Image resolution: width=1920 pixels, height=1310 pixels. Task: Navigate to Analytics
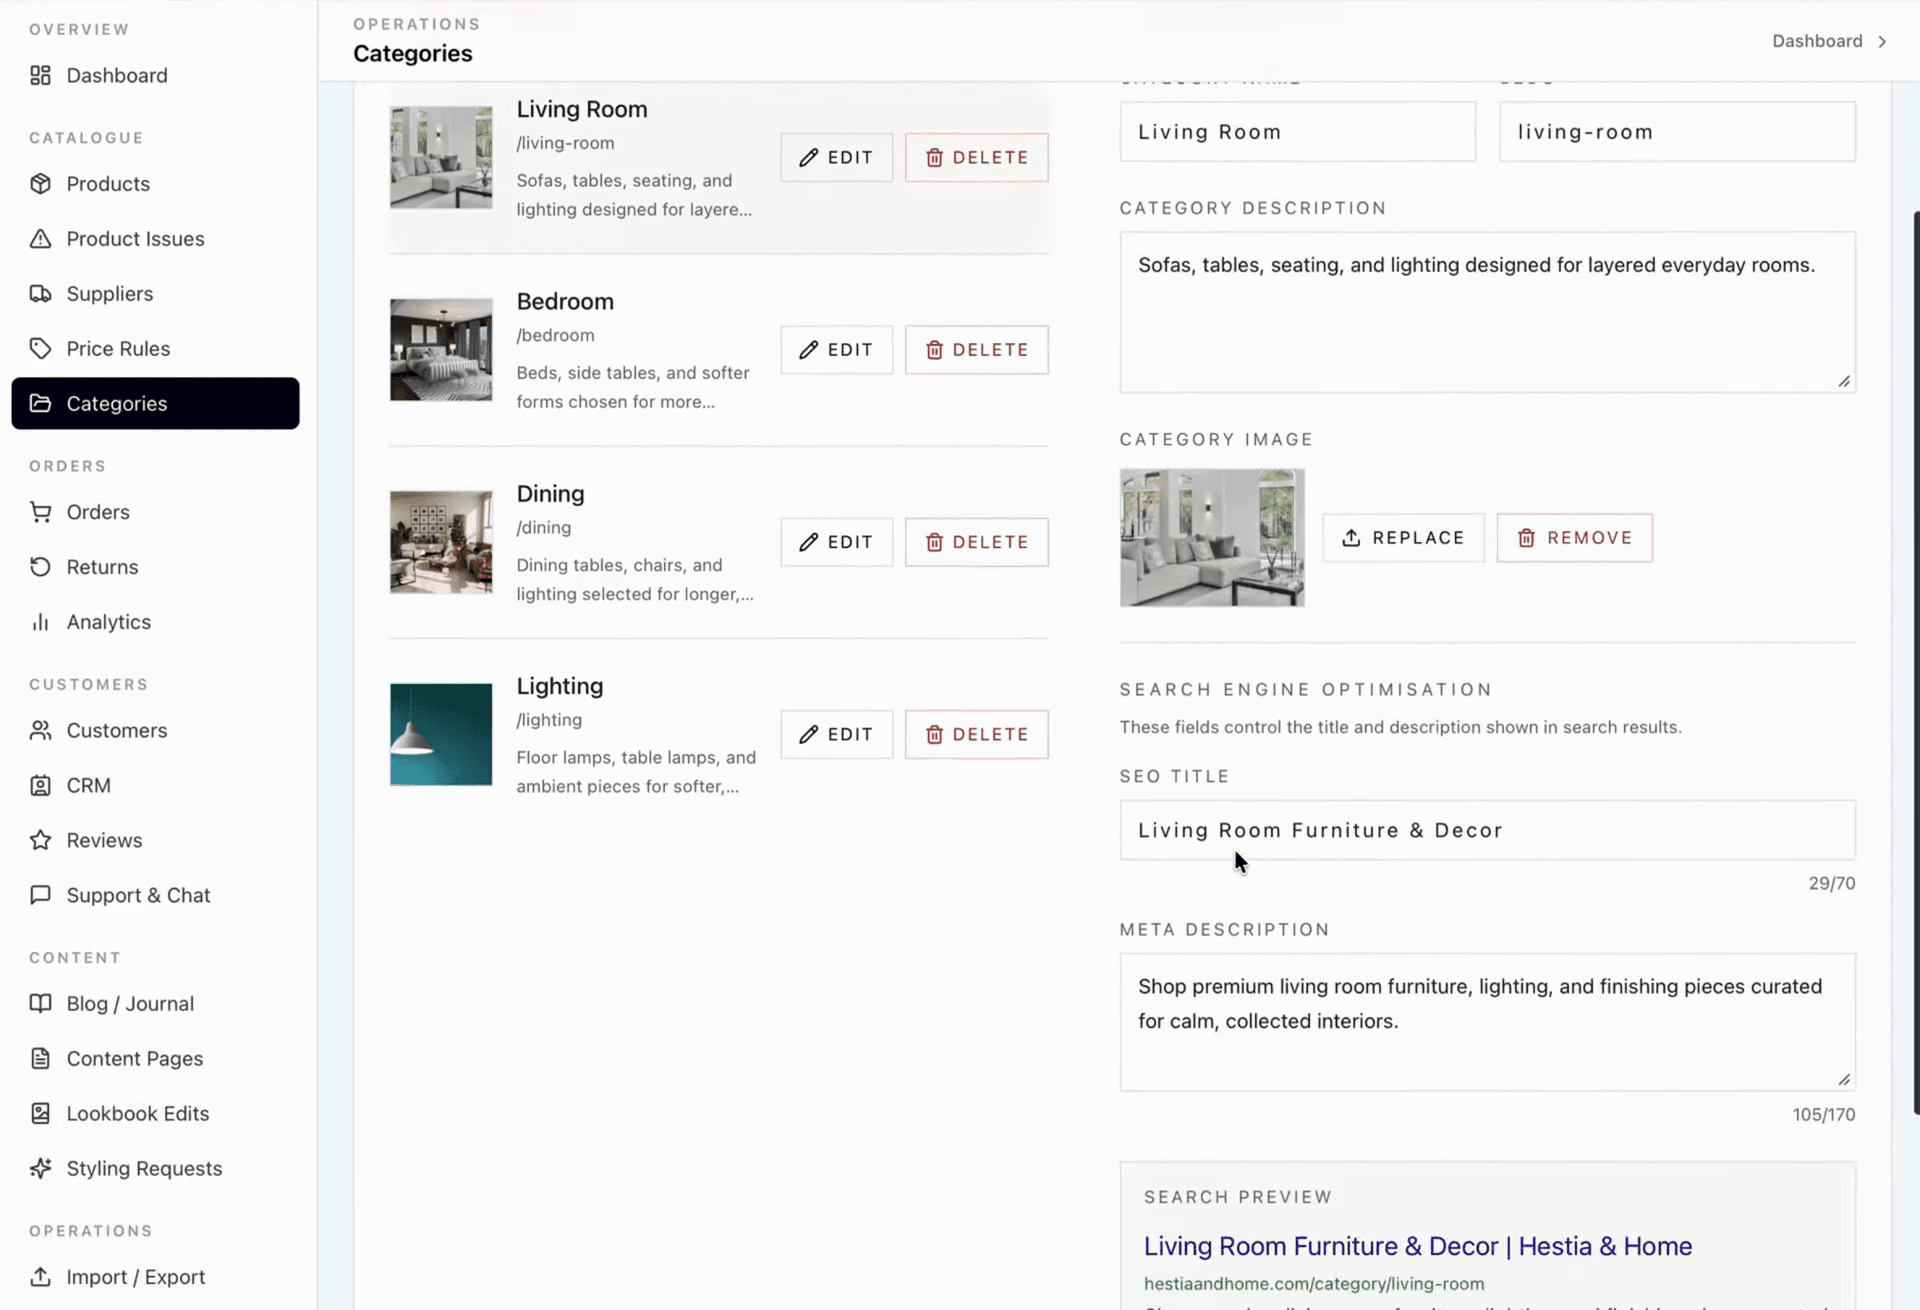click(x=155, y=622)
